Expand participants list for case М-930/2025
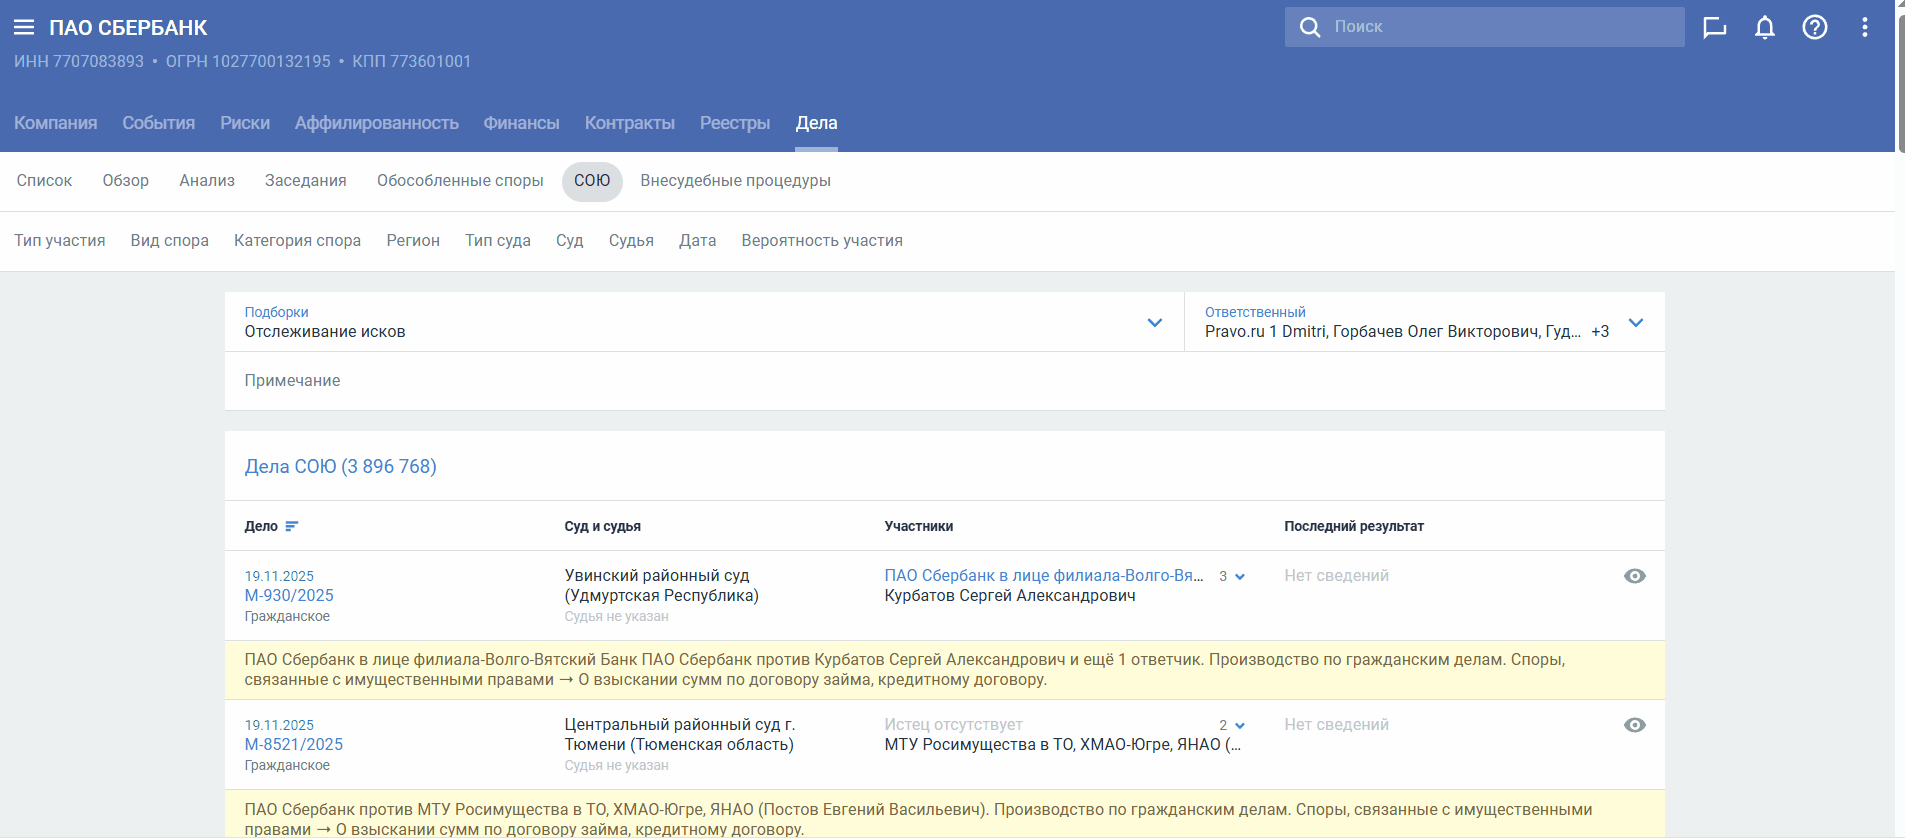Viewport: 1905px width, 838px height. pos(1240,577)
